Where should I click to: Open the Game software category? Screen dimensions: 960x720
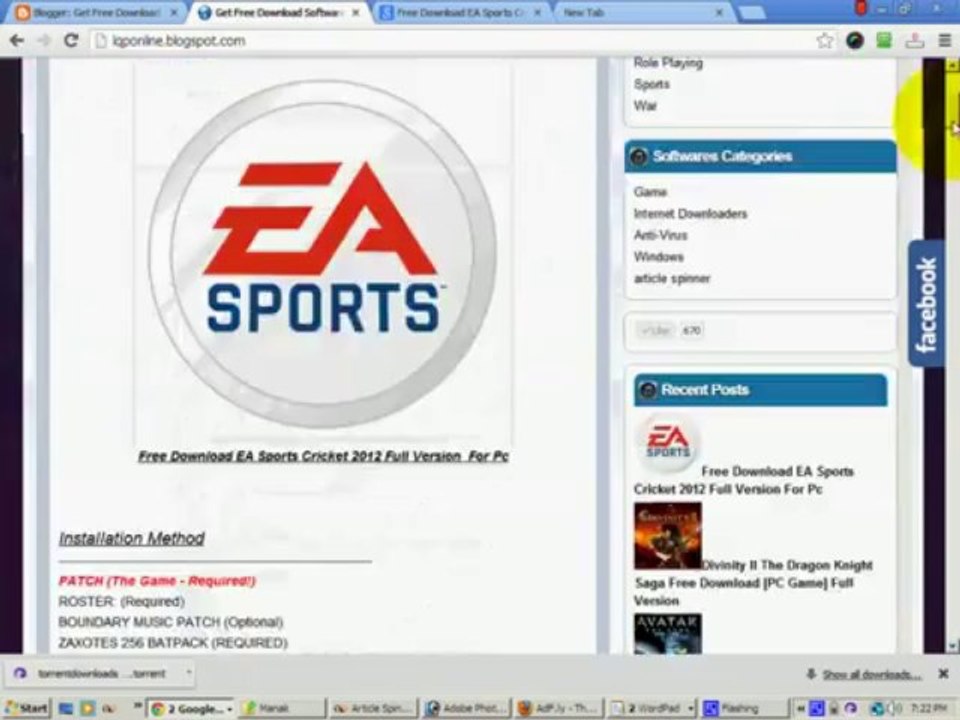click(650, 192)
